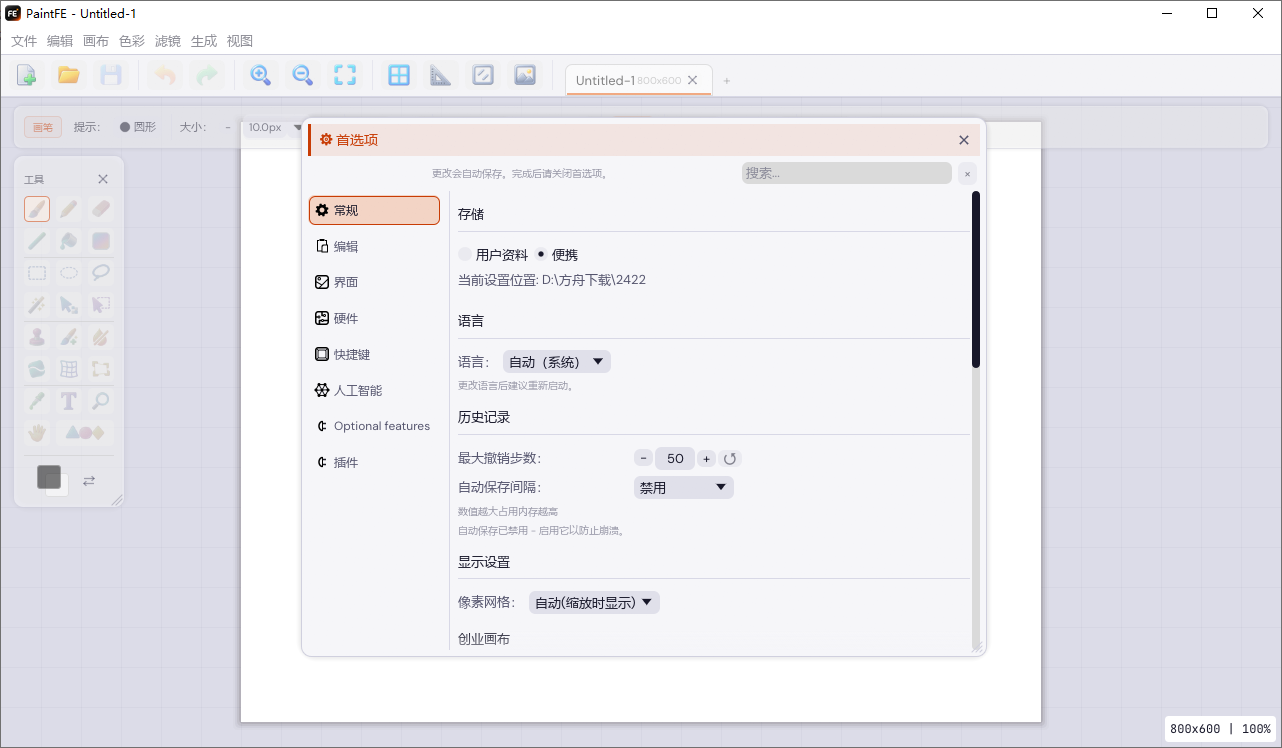Screen dimensions: 1282x748
Task: Open the 人工智能 preferences section
Action: click(374, 391)
